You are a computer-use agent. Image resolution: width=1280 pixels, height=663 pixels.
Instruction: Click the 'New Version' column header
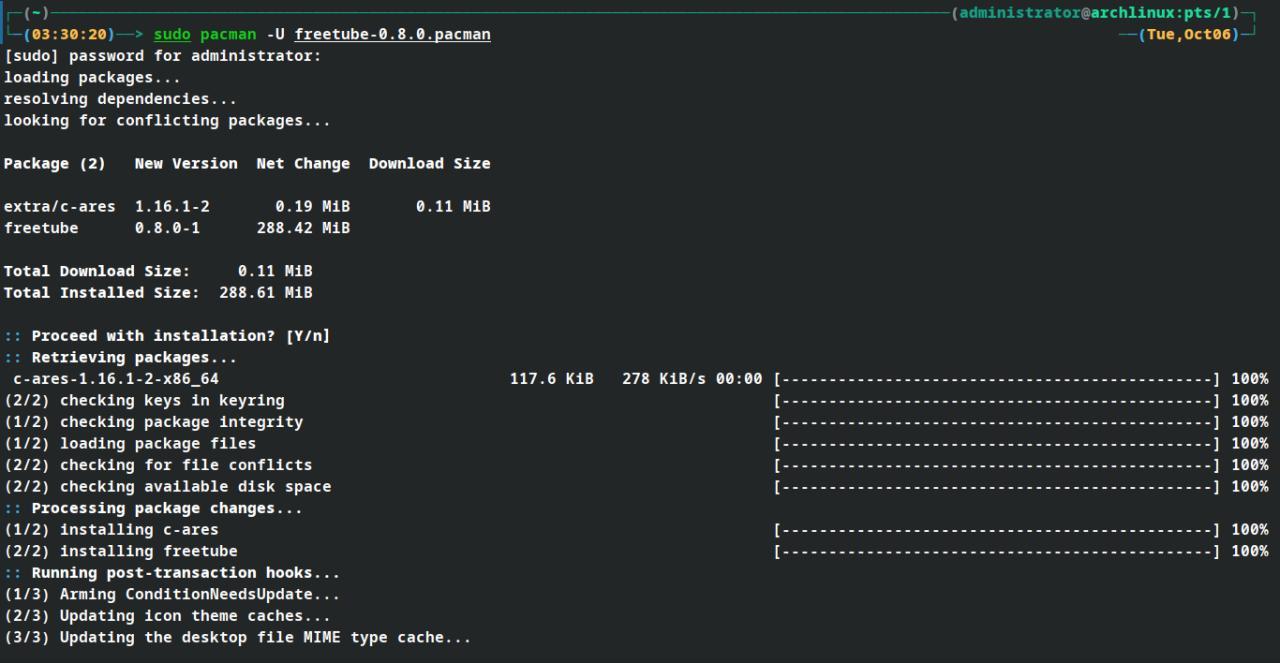pos(186,164)
